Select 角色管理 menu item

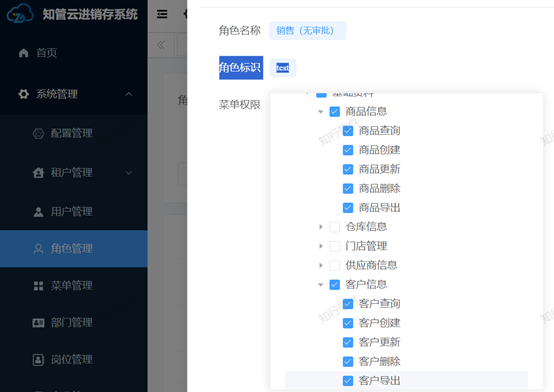[x=73, y=248]
